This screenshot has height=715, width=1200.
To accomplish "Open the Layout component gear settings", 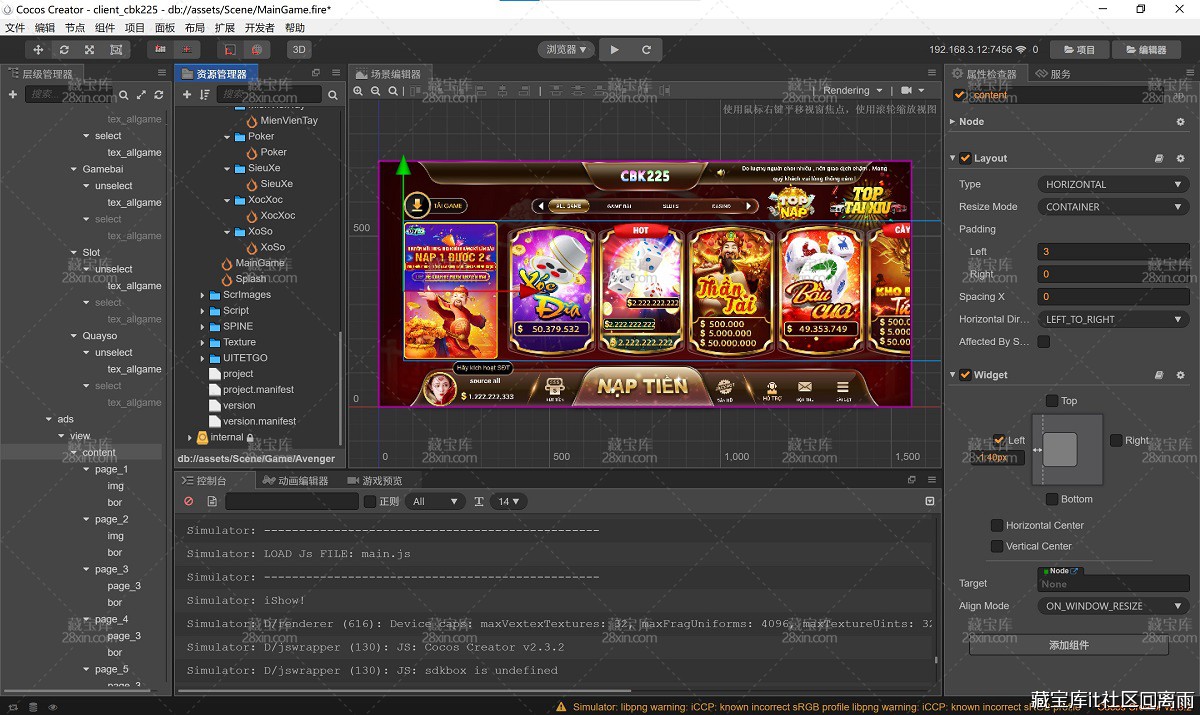I will coord(1180,158).
